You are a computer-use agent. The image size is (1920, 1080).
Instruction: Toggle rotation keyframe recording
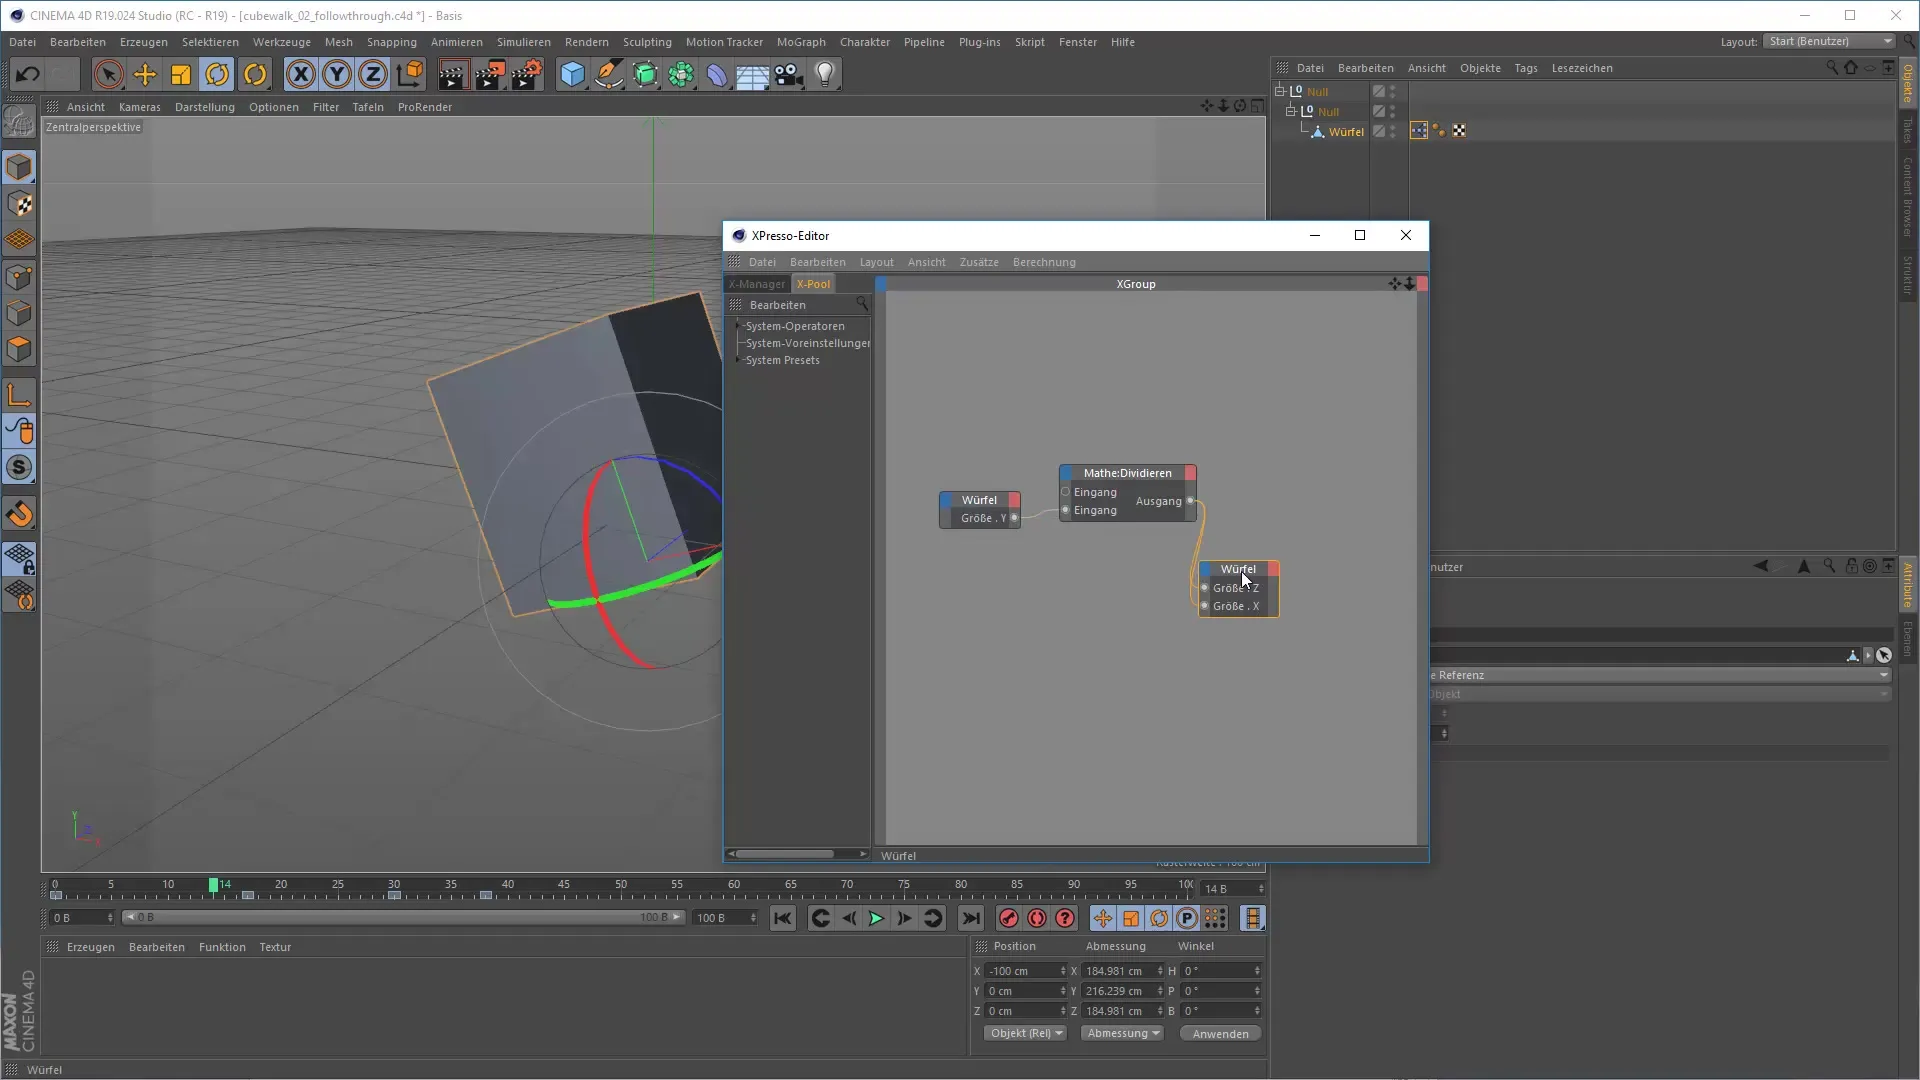click(x=1159, y=918)
